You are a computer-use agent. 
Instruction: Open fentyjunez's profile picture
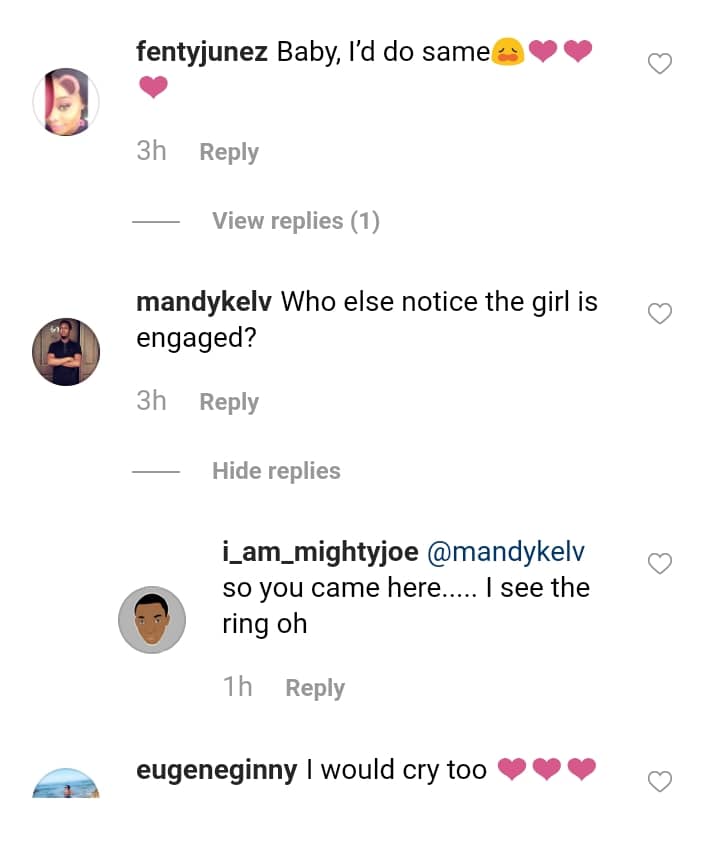(x=66, y=101)
